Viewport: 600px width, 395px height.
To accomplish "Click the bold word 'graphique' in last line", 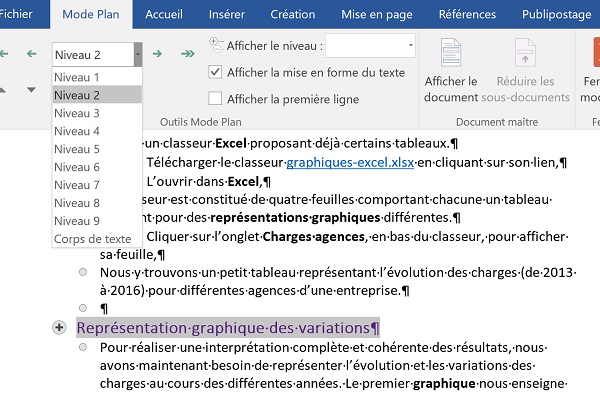I will pos(444,383).
